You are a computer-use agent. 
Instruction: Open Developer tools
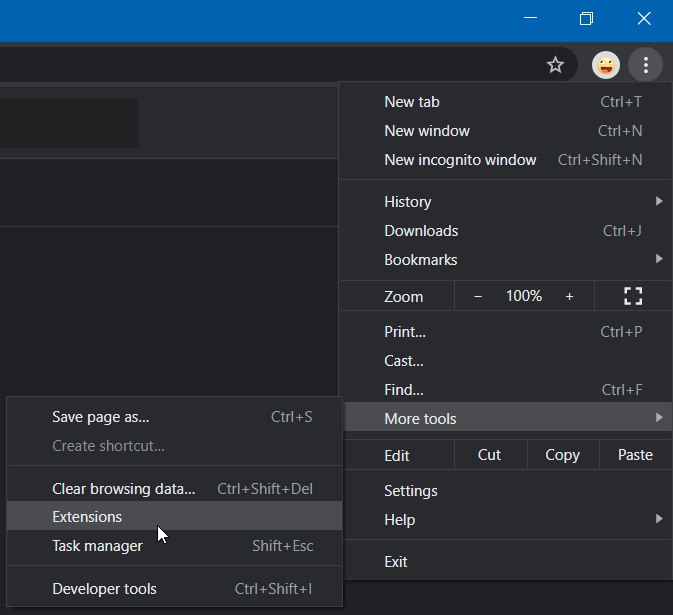(x=104, y=589)
